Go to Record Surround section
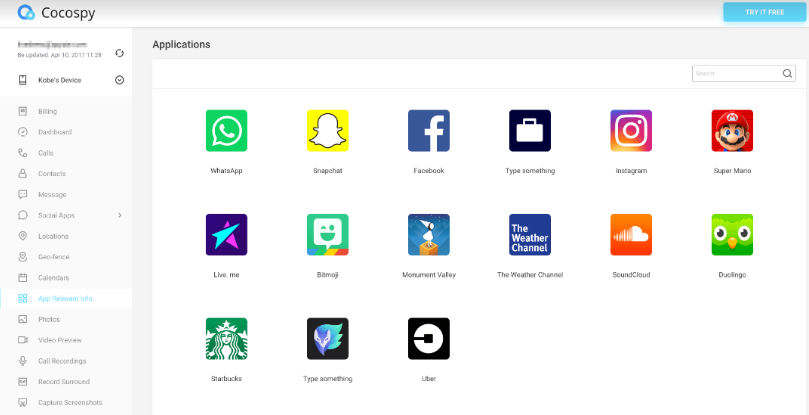809x415 pixels. [66, 381]
